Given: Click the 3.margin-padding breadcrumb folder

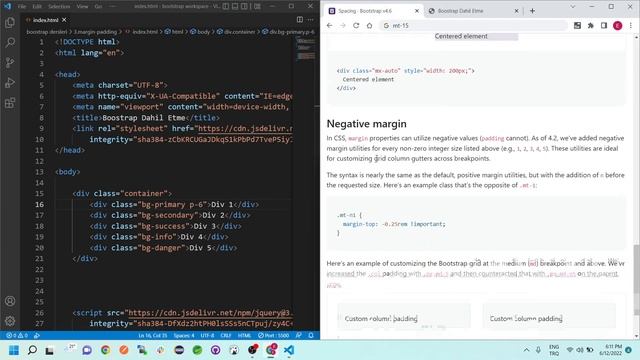Looking at the screenshot, I should coord(95,32).
